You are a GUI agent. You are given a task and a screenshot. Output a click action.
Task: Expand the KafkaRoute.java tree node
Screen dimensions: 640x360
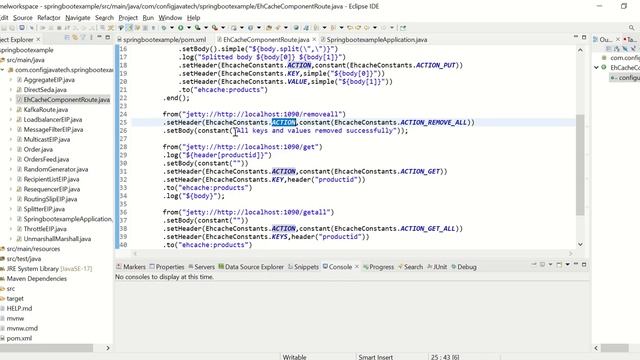coord(11,109)
